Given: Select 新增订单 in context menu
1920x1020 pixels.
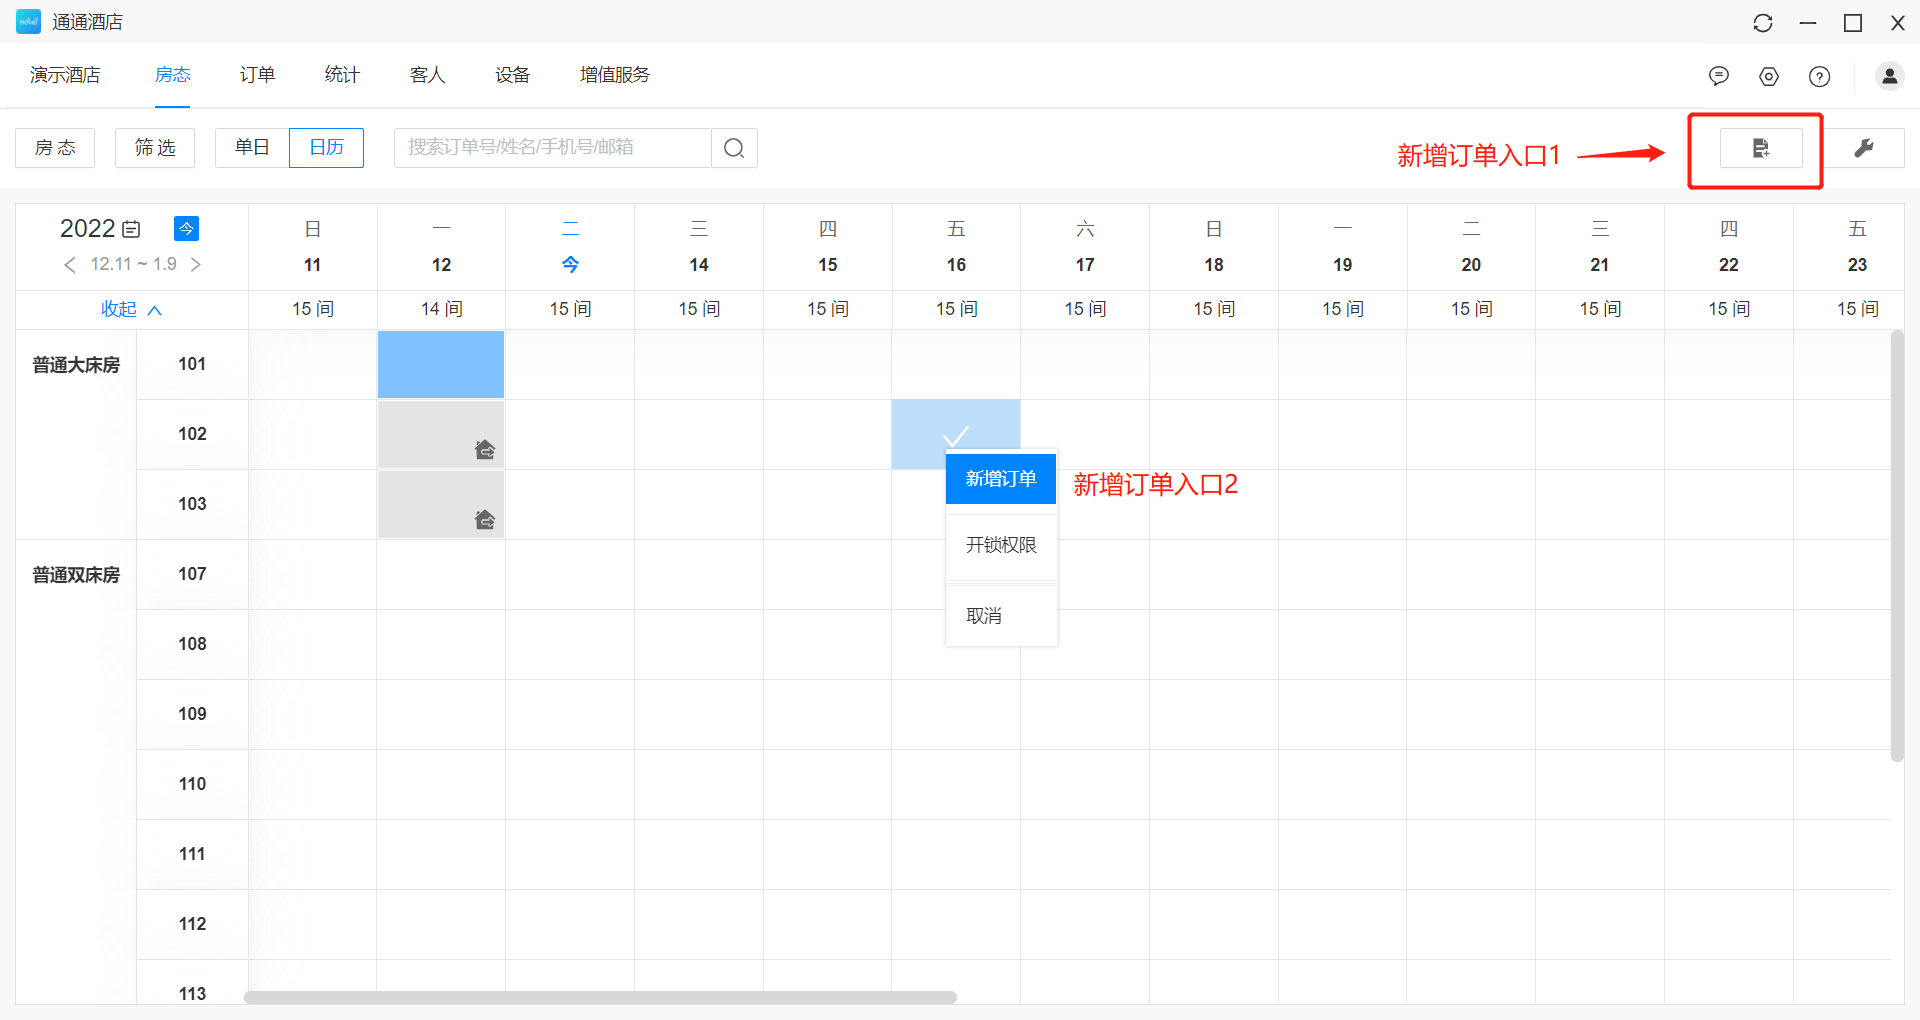Looking at the screenshot, I should tap(1000, 479).
